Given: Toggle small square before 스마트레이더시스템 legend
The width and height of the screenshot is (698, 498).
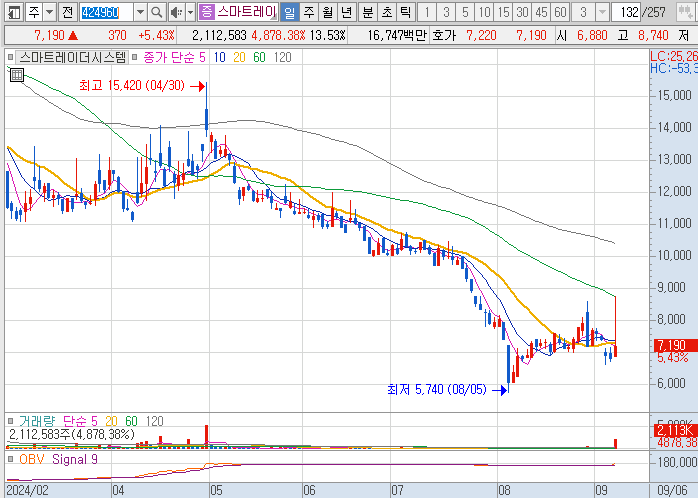Looking at the screenshot, I should [x=10, y=57].
